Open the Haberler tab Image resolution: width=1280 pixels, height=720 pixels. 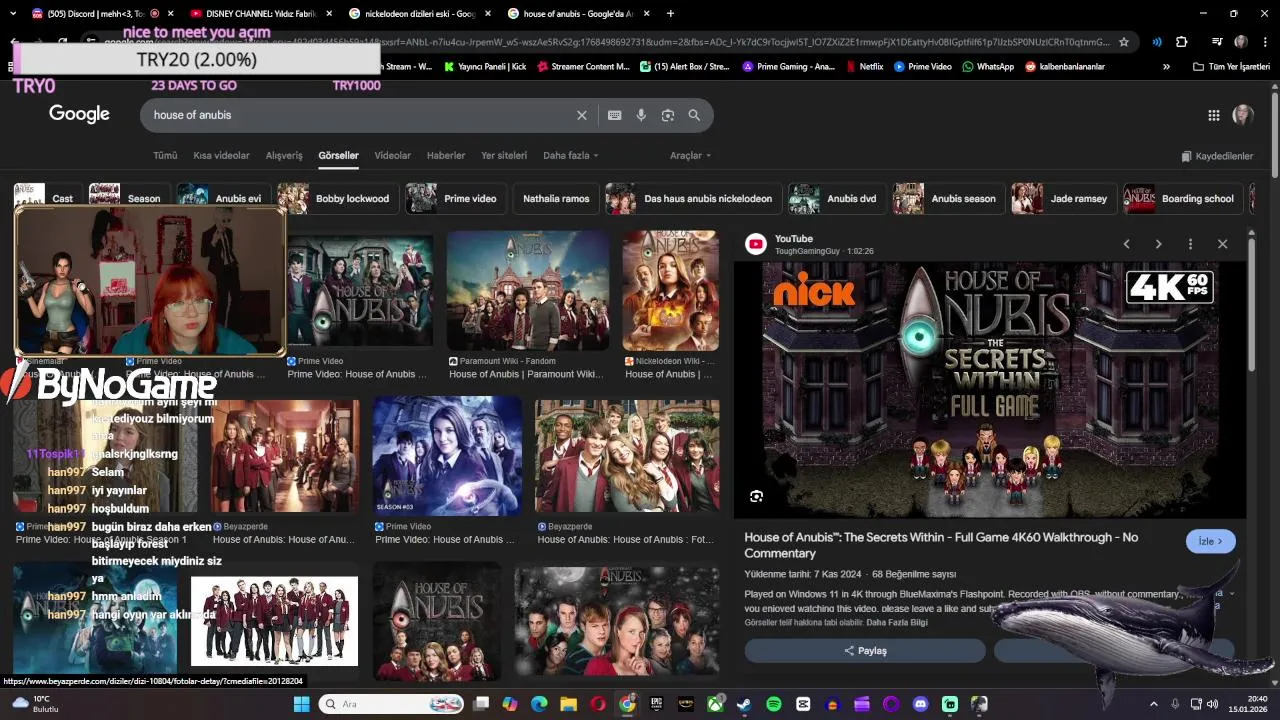point(446,156)
